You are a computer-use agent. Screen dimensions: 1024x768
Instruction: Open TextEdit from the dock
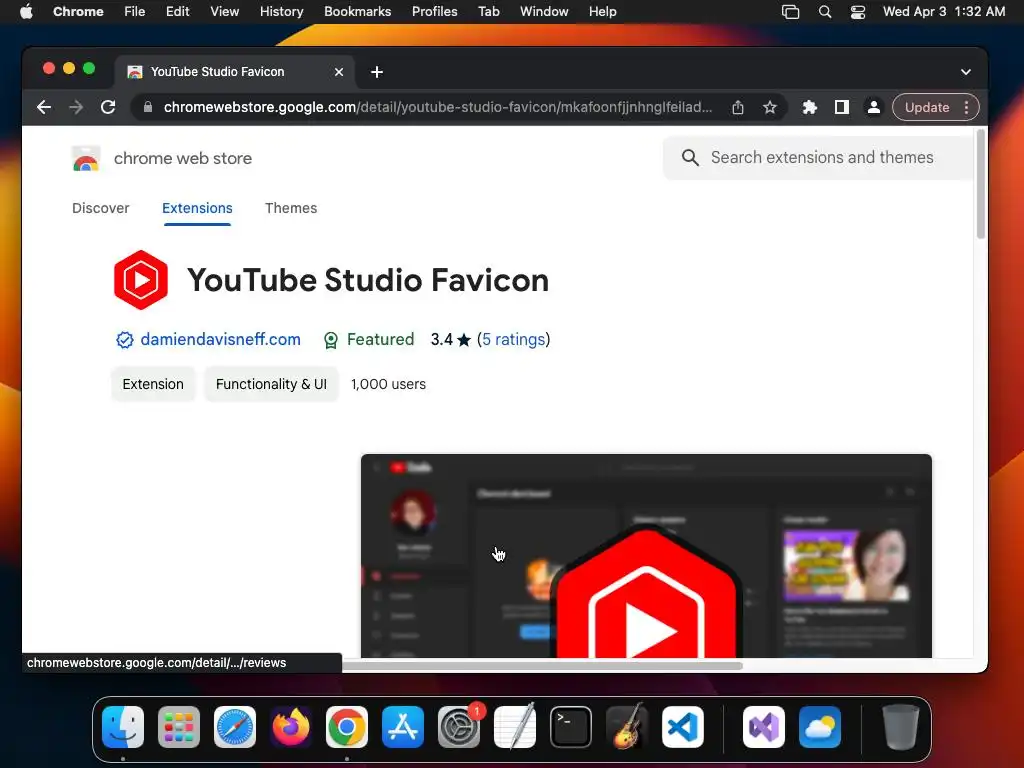coord(515,727)
